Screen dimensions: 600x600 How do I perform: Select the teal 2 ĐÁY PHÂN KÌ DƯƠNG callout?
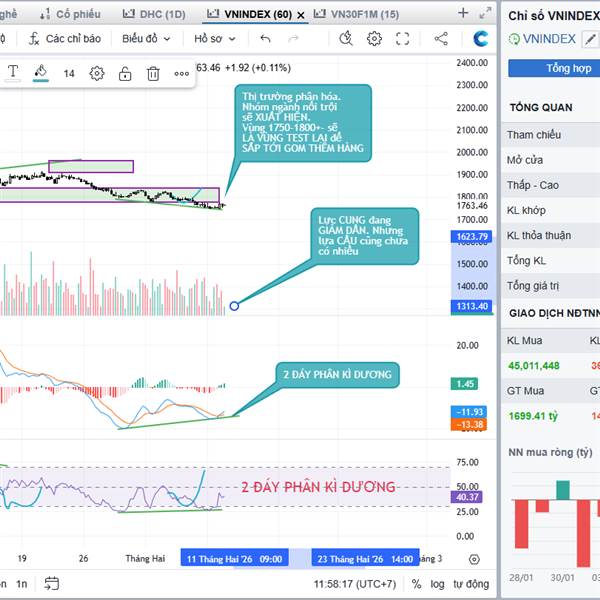click(338, 375)
